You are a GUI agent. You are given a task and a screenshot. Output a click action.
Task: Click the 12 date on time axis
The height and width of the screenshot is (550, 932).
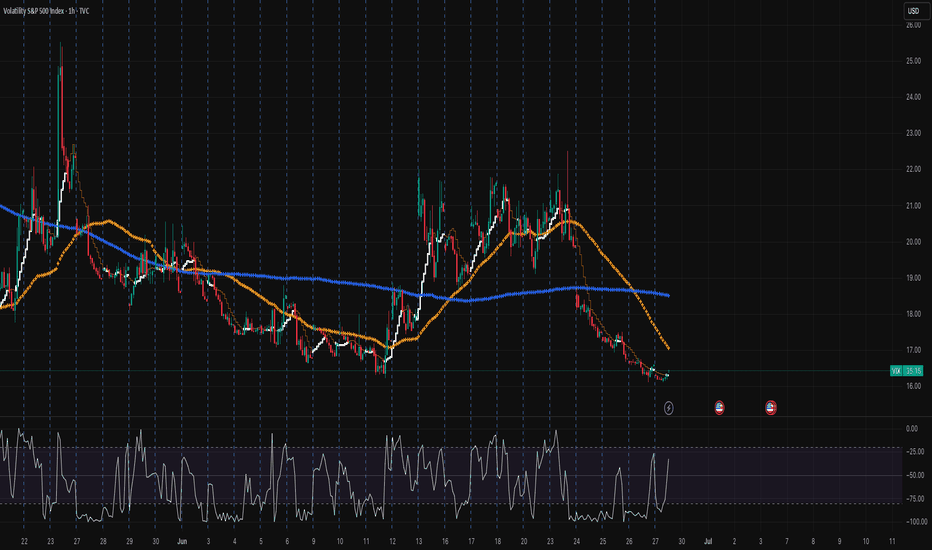coord(392,541)
